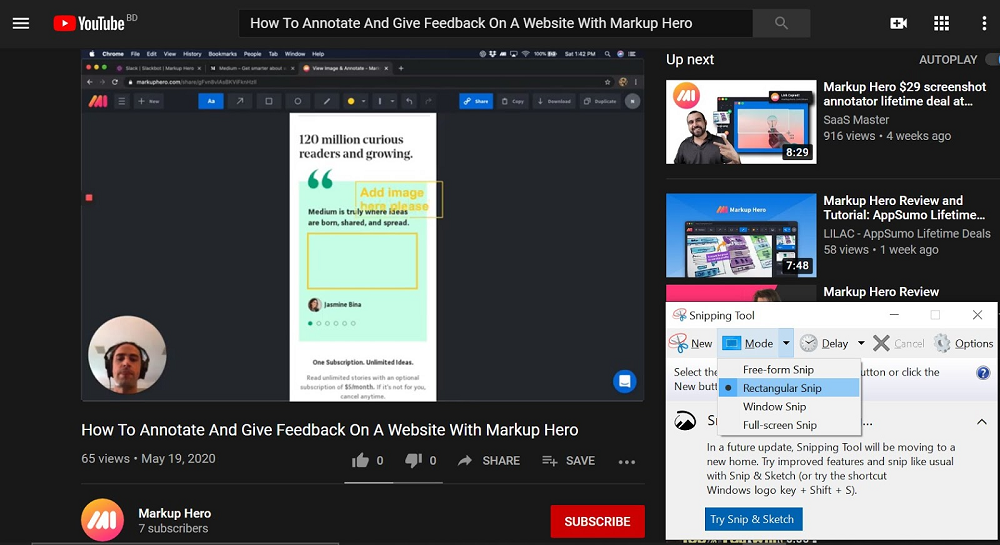The image size is (1000, 545).
Task: Collapse the Snip & Sketch notice chevron
Action: click(x=982, y=422)
